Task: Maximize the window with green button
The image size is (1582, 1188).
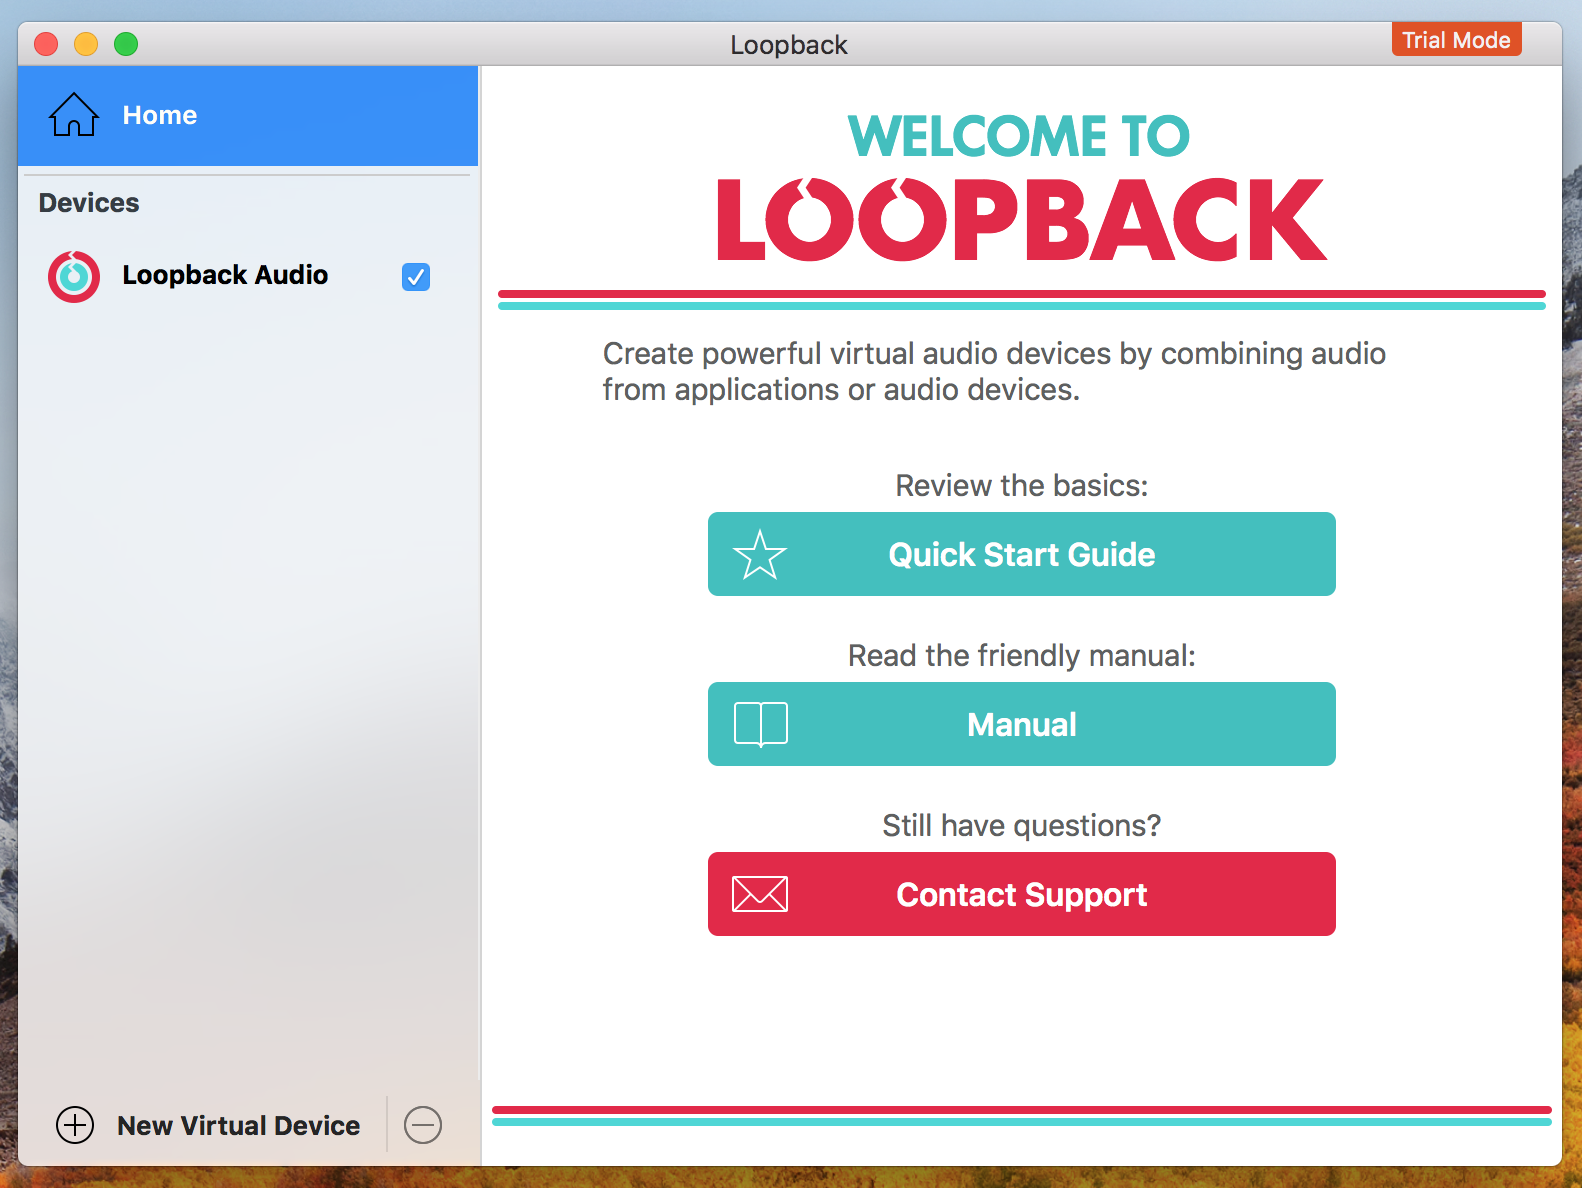Action: click(126, 44)
